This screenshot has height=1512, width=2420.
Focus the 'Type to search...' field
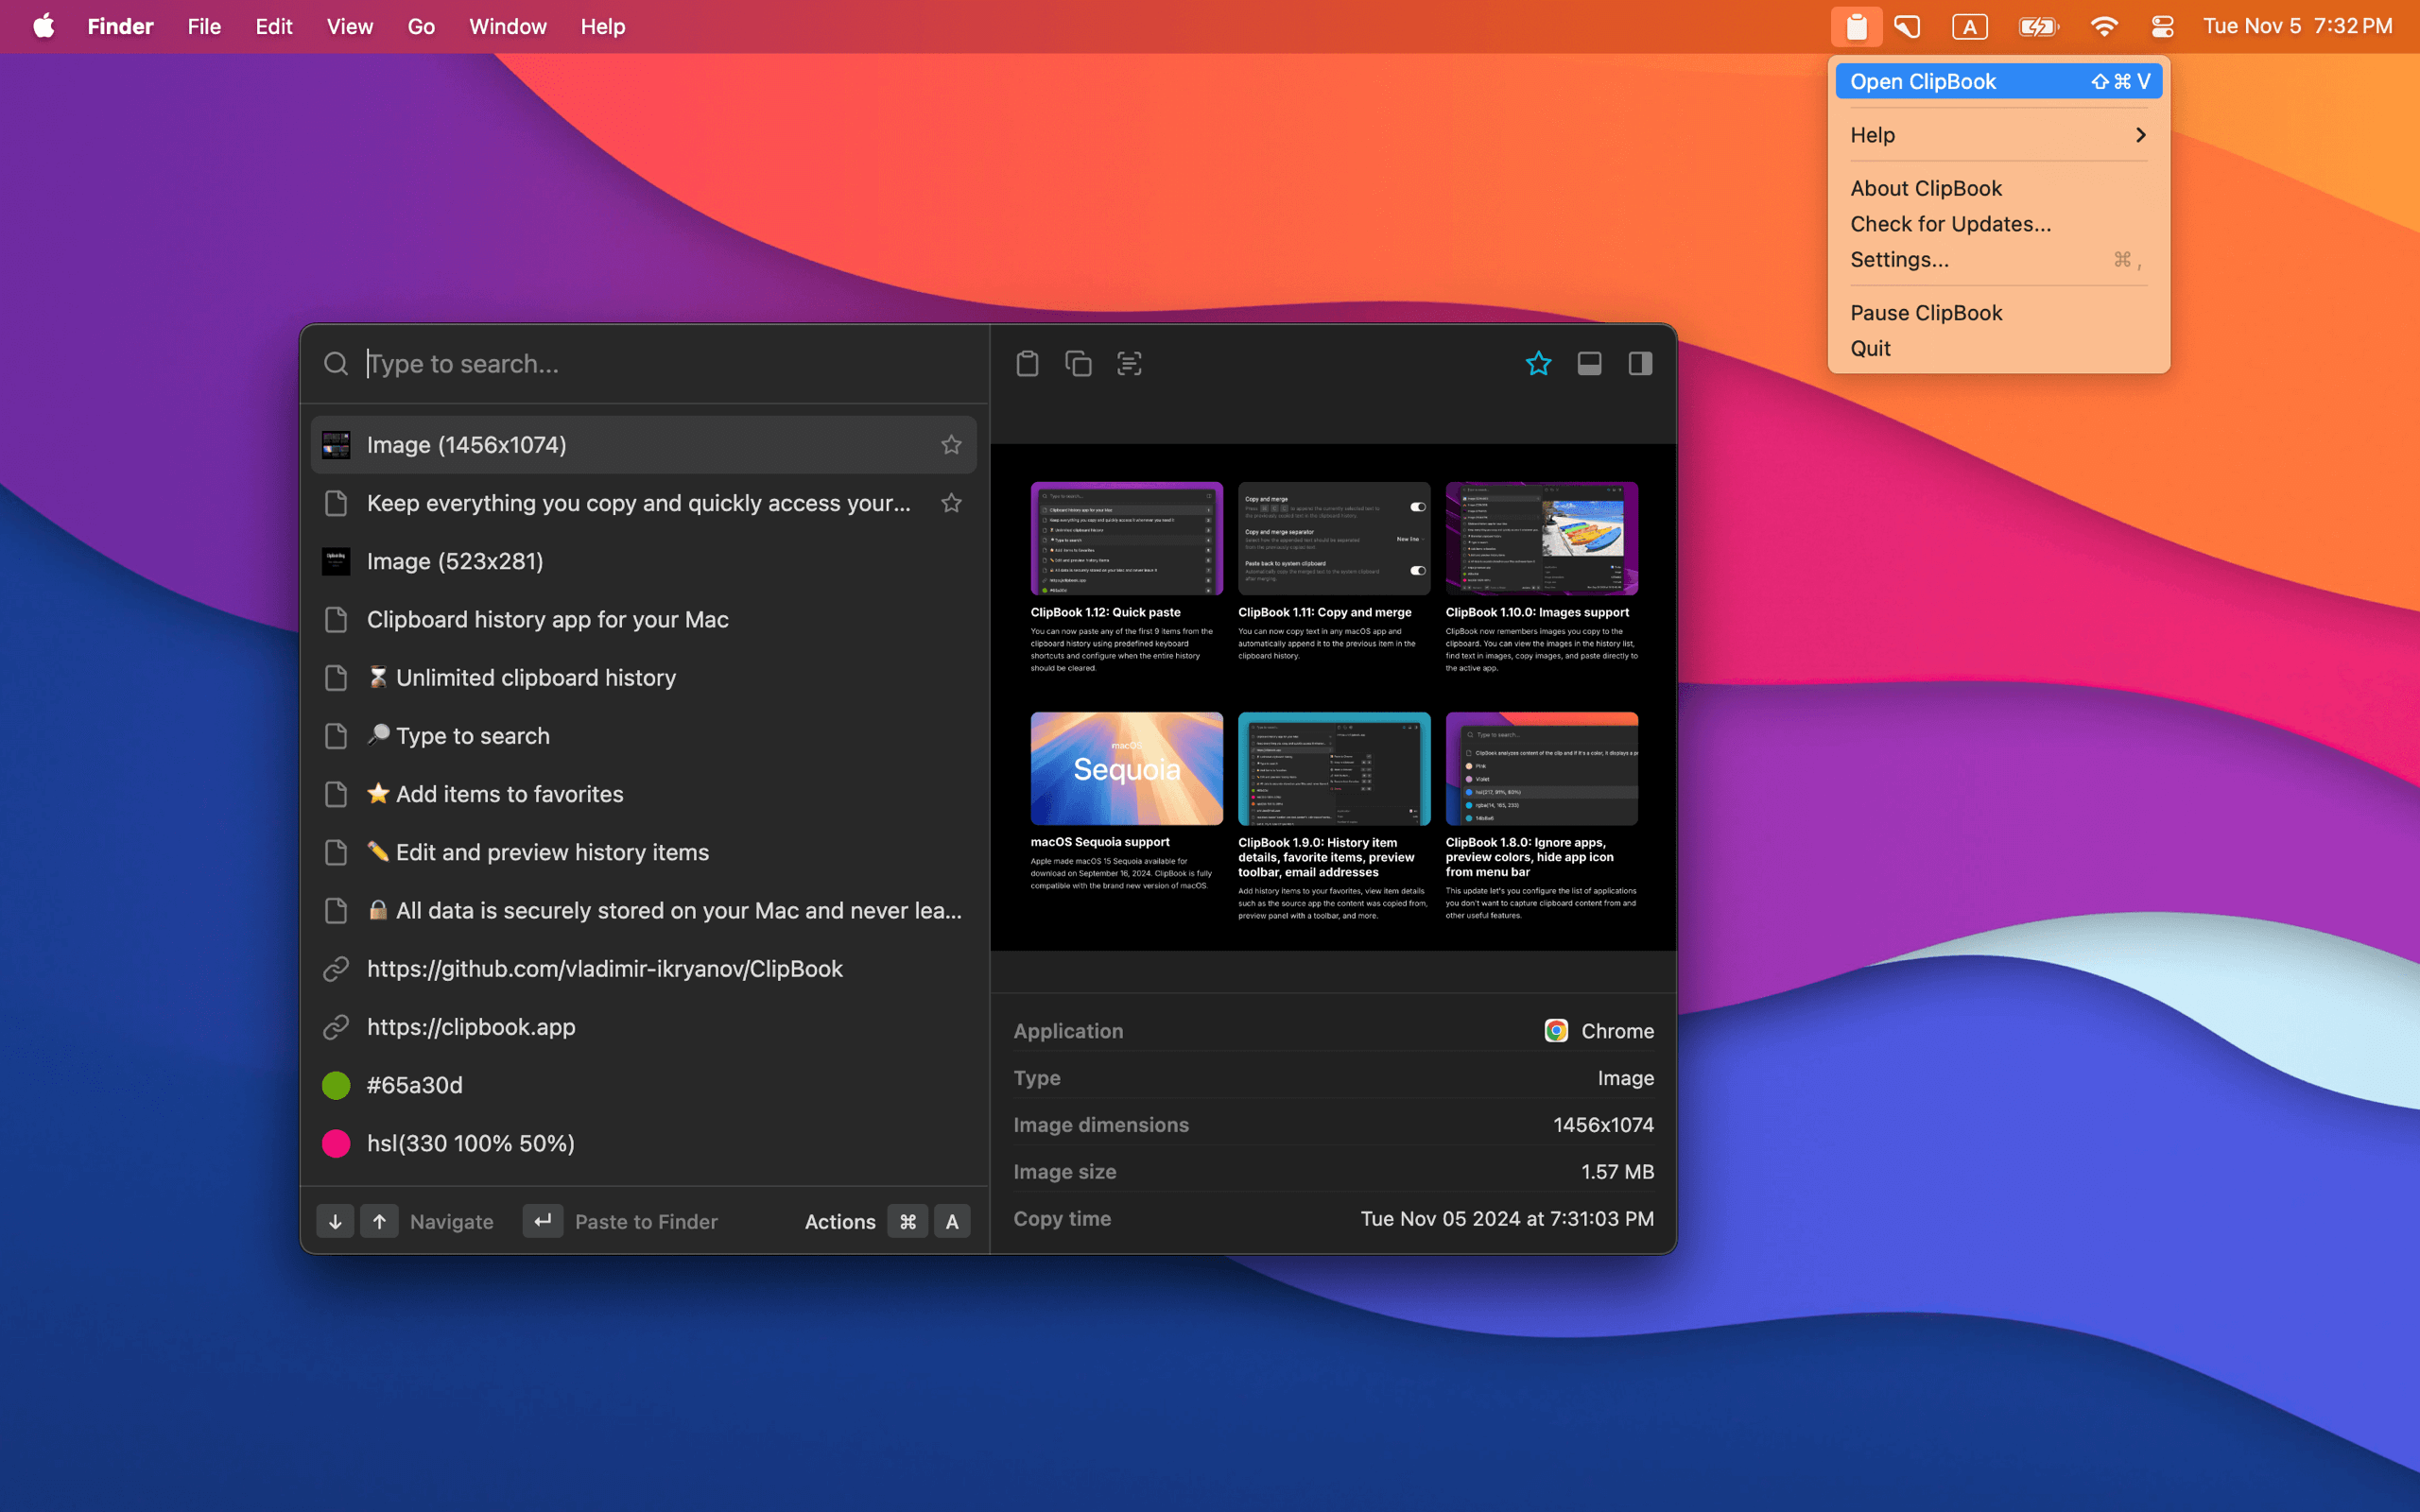(670, 364)
